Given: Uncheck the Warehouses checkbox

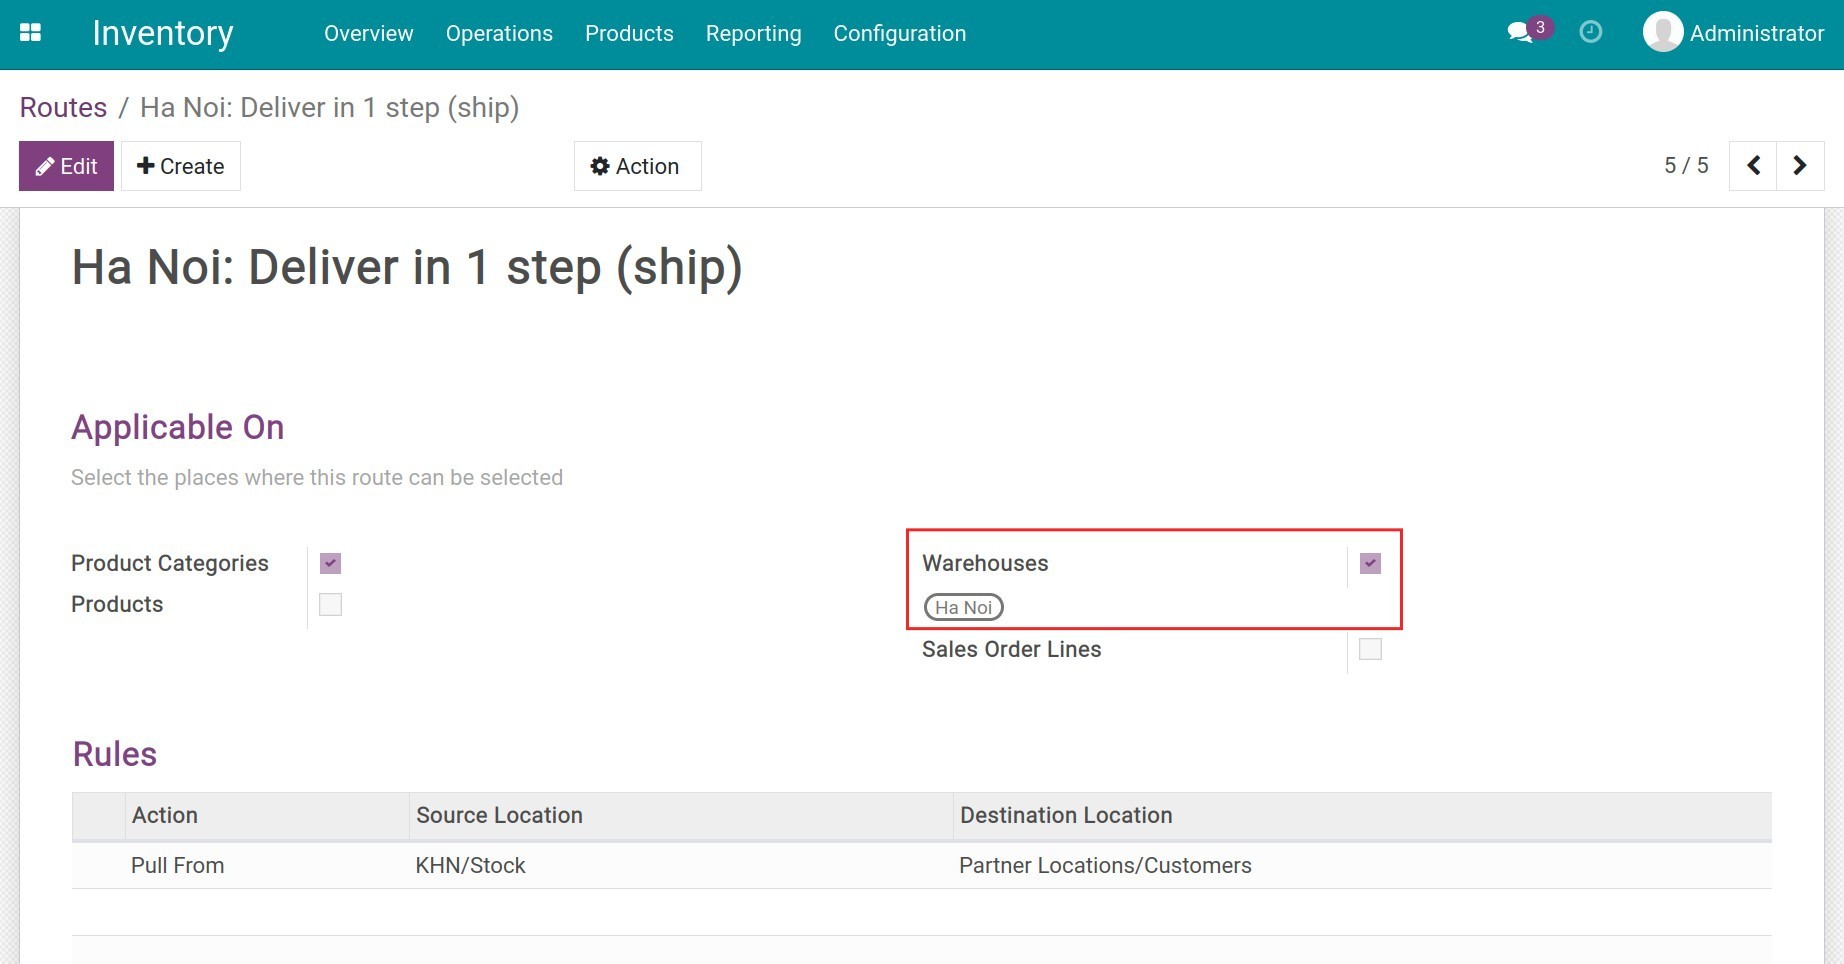Looking at the screenshot, I should [x=1369, y=563].
